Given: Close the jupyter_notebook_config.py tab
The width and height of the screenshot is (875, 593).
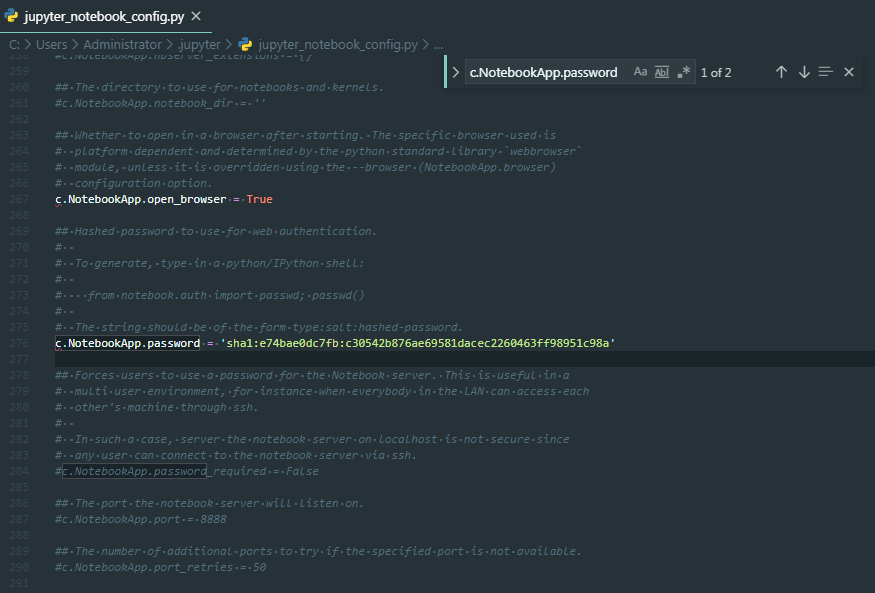Looking at the screenshot, I should 195,17.
